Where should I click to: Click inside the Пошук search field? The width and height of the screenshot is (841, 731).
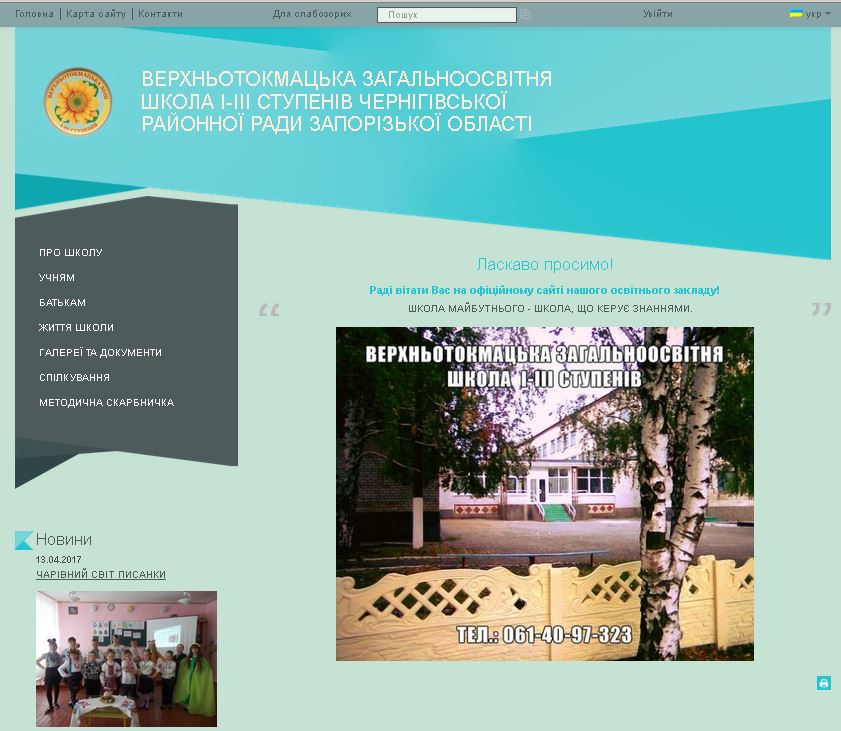click(447, 15)
